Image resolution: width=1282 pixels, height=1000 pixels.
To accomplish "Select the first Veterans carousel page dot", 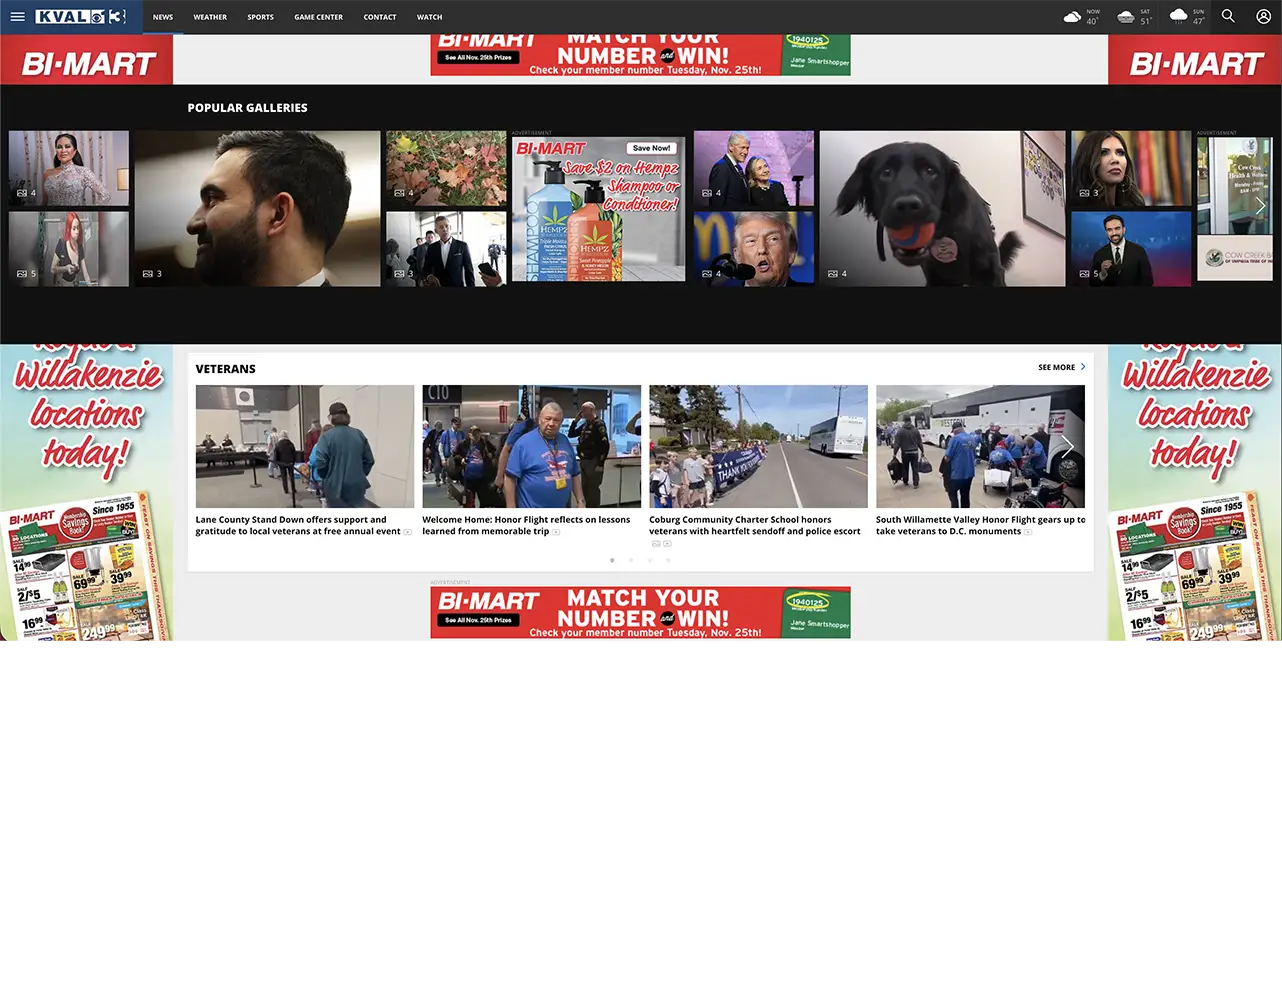I will click(x=612, y=560).
